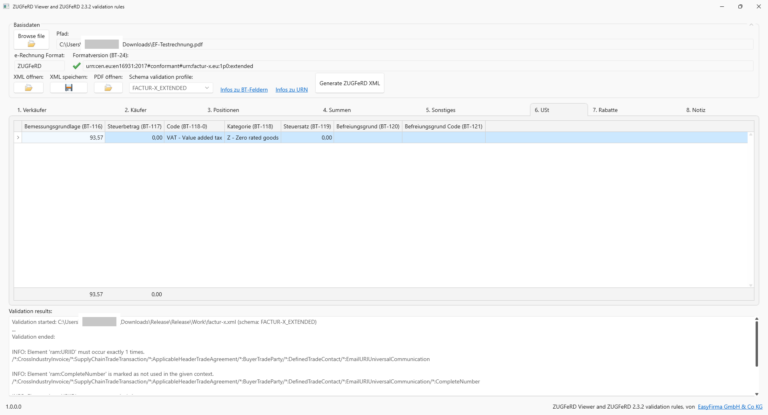Click the green checkmark validity icon
The height and width of the screenshot is (415, 768).
pos(77,66)
